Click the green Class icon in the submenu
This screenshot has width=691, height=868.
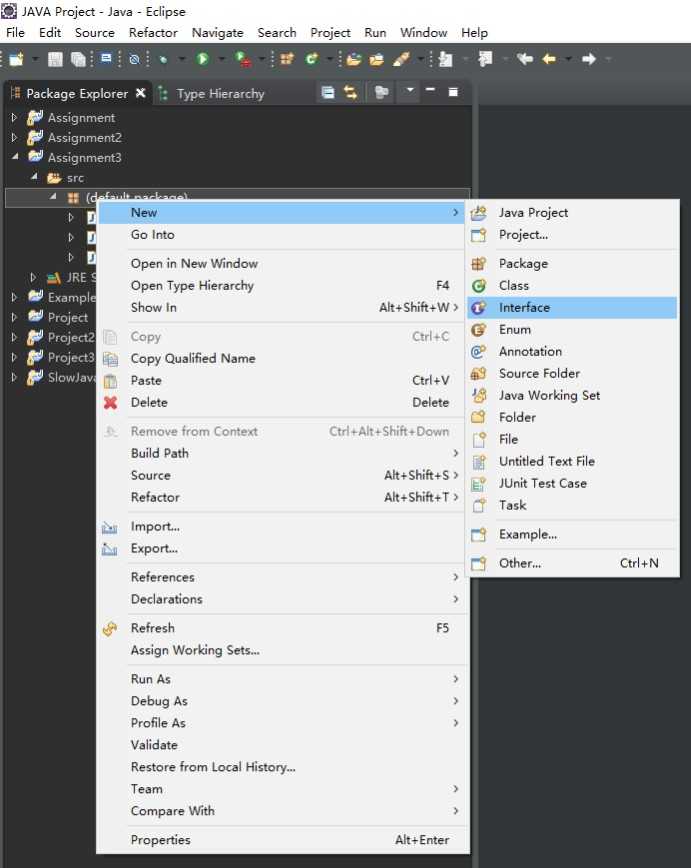tap(479, 286)
